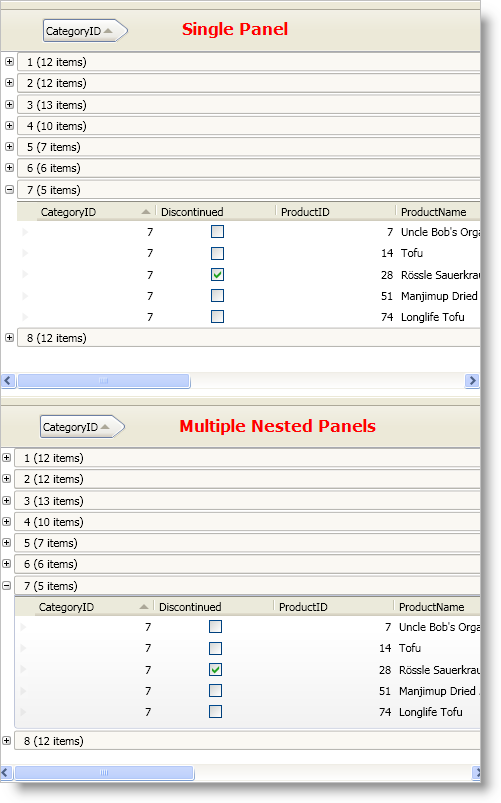The width and height of the screenshot is (501, 803).
Task: Select Uncle Bob's row indicator in Single Panel
Action: (x=26, y=231)
